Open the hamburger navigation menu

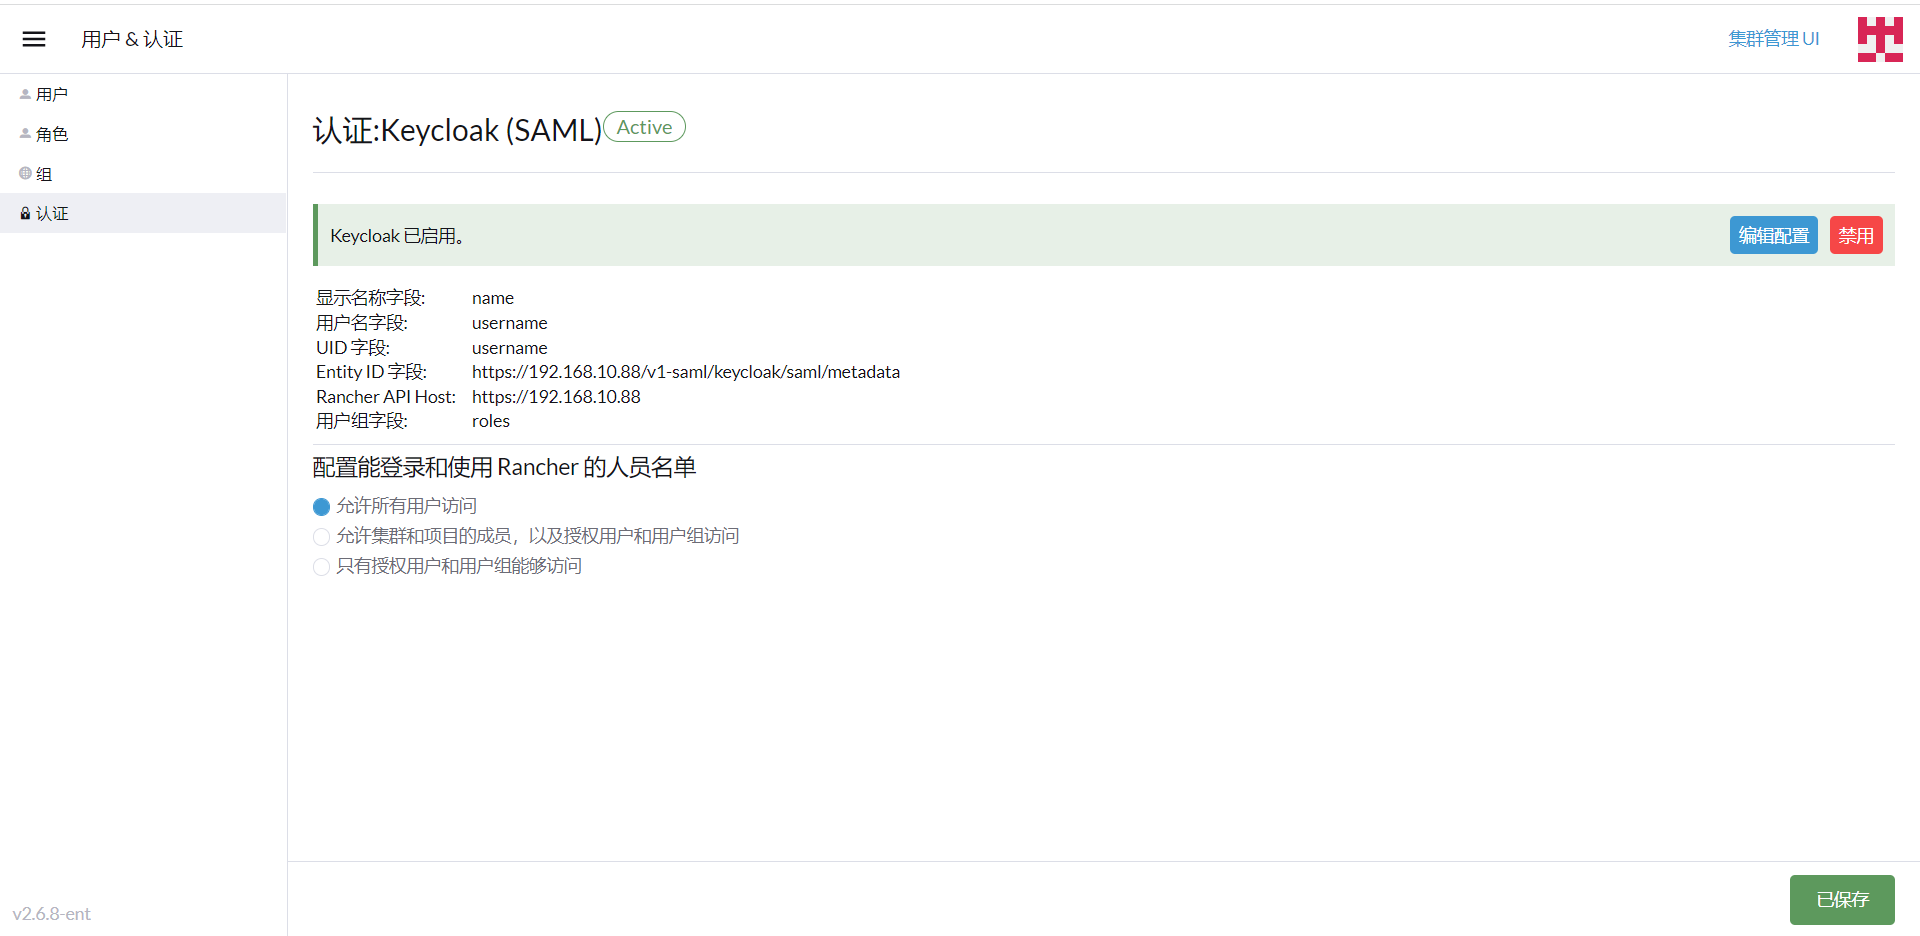(33, 38)
